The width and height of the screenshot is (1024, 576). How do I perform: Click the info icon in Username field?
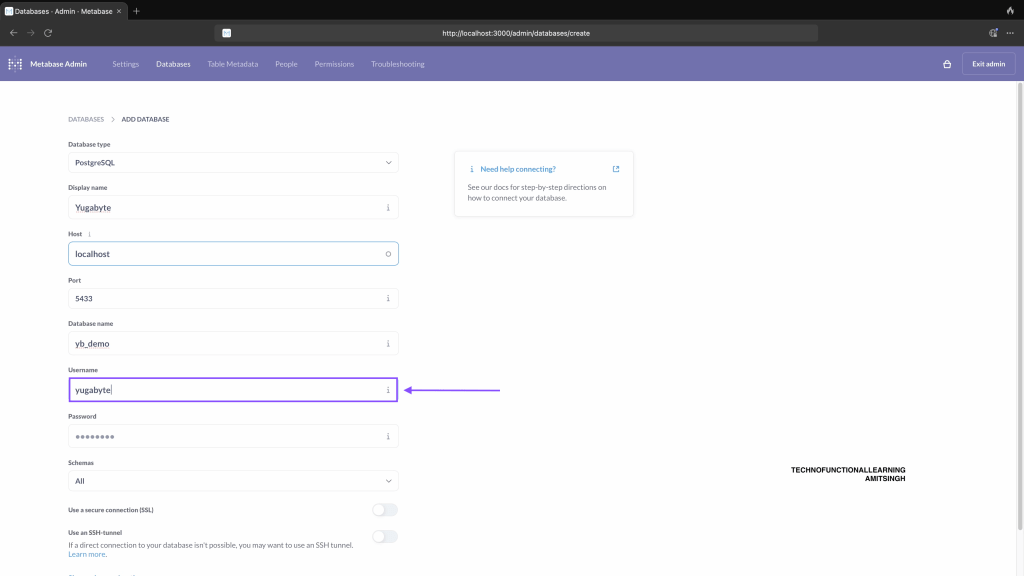[x=388, y=390]
